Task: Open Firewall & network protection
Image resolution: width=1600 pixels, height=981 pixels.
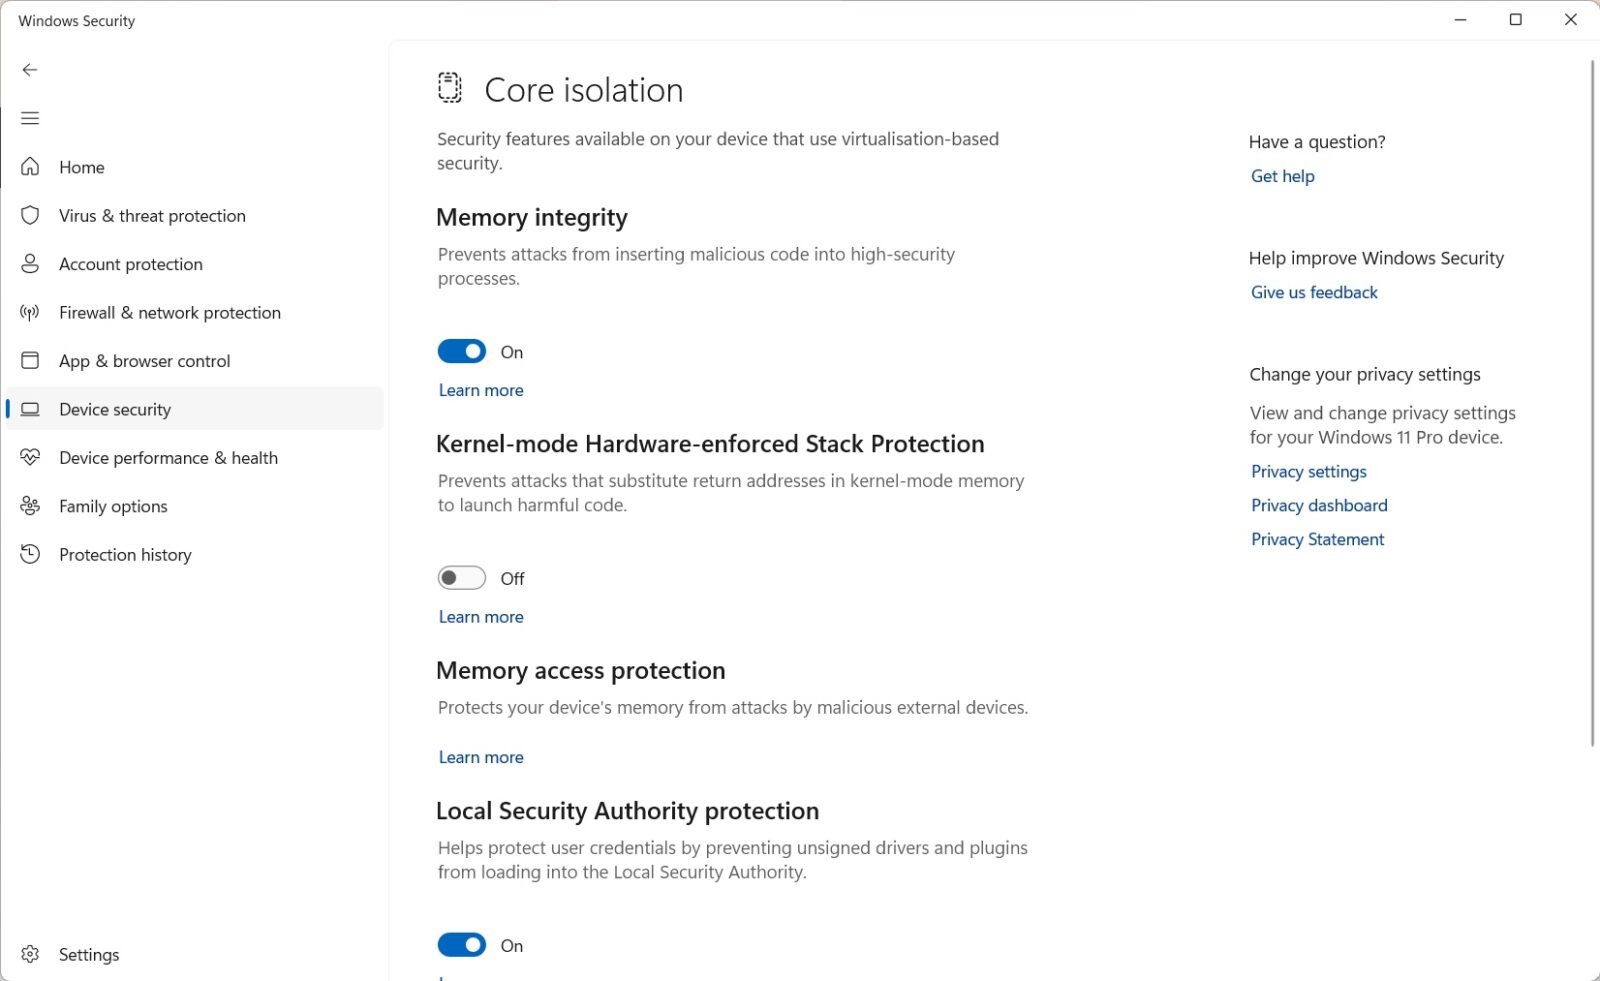Action: 169,312
